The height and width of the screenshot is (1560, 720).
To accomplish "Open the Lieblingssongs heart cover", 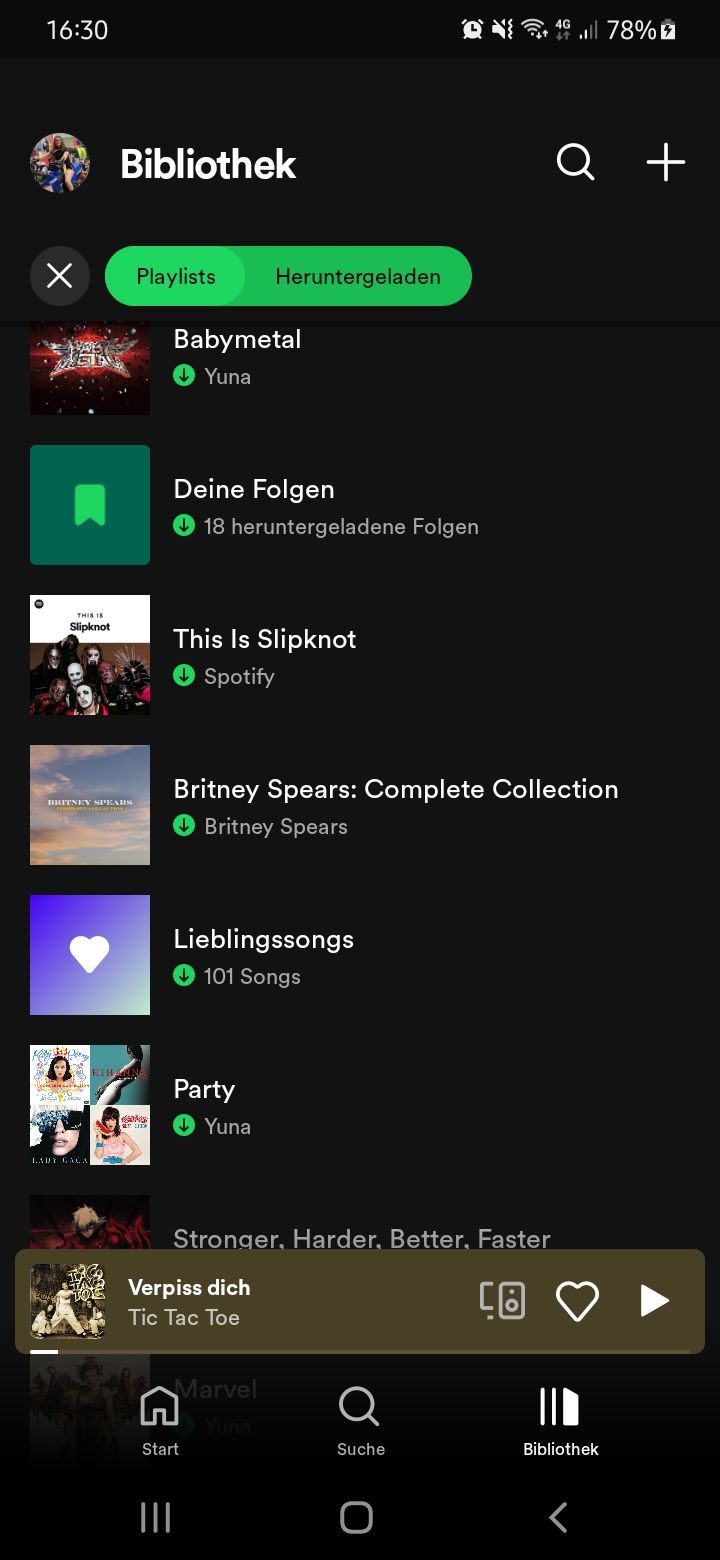I will (90, 955).
